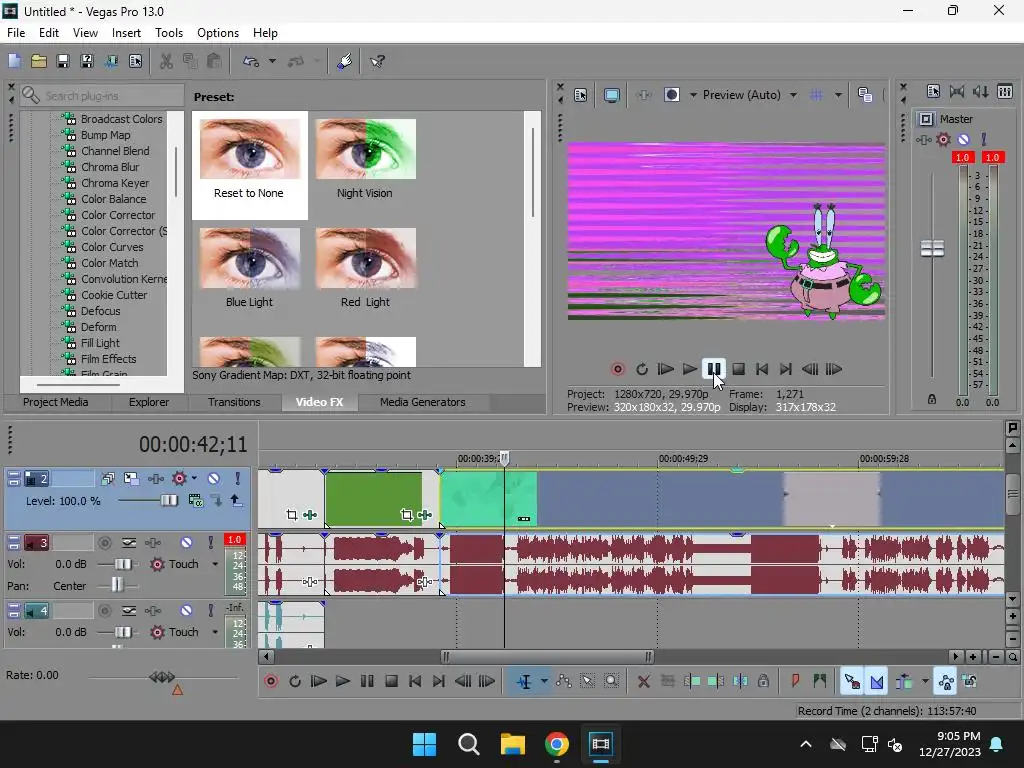This screenshot has height=768, width=1024.
Task: Adjust the Master volume fader
Action: [x=933, y=249]
